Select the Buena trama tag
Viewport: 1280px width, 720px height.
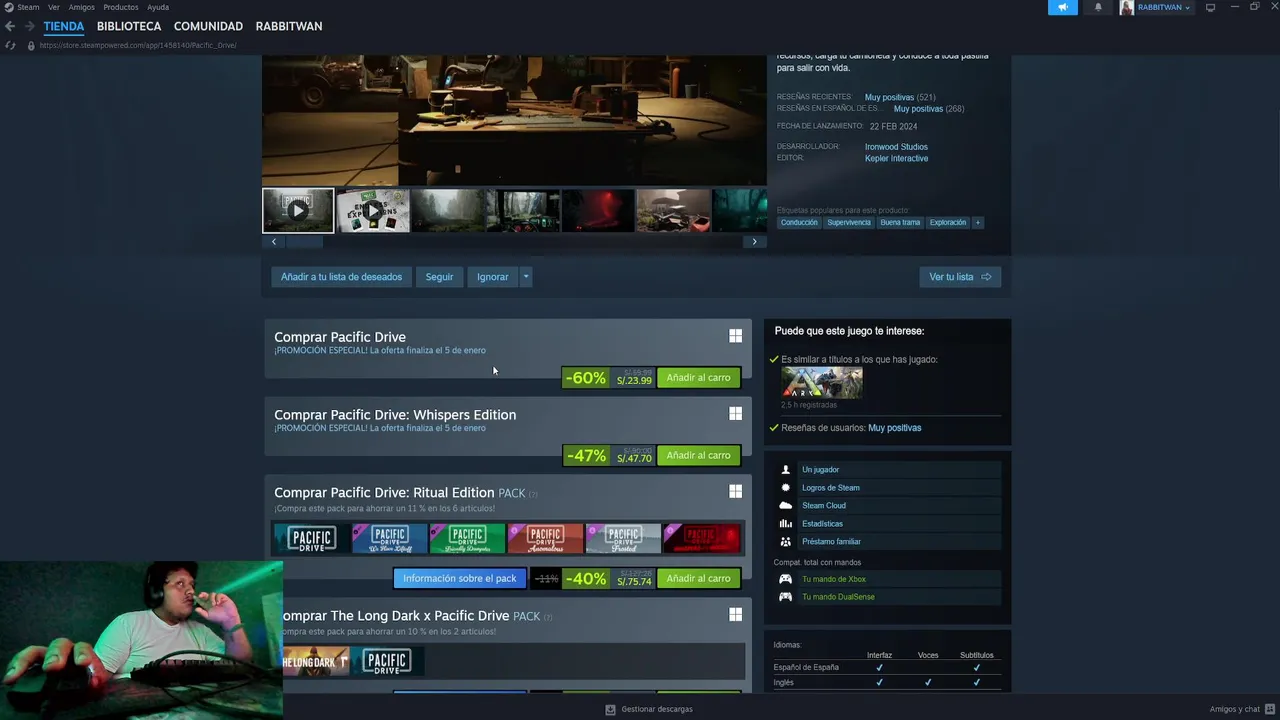click(x=900, y=222)
